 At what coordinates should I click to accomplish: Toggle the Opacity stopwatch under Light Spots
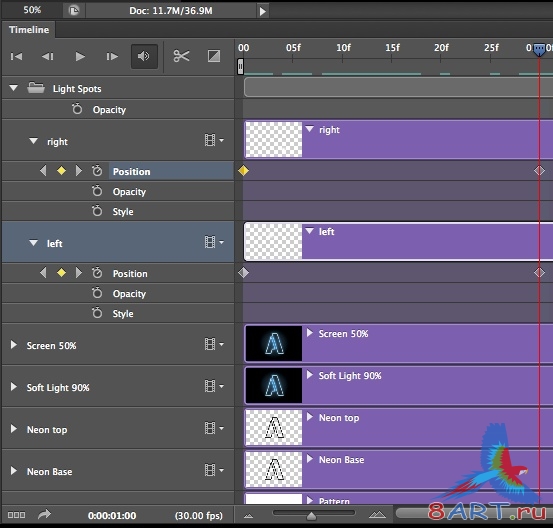point(77,109)
